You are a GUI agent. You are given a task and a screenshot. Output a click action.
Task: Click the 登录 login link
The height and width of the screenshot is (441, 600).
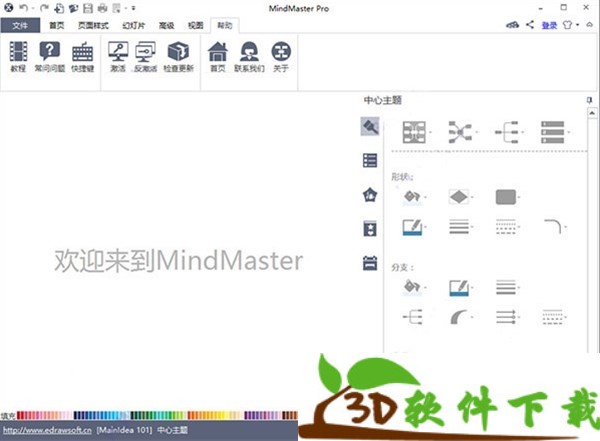[x=549, y=25]
